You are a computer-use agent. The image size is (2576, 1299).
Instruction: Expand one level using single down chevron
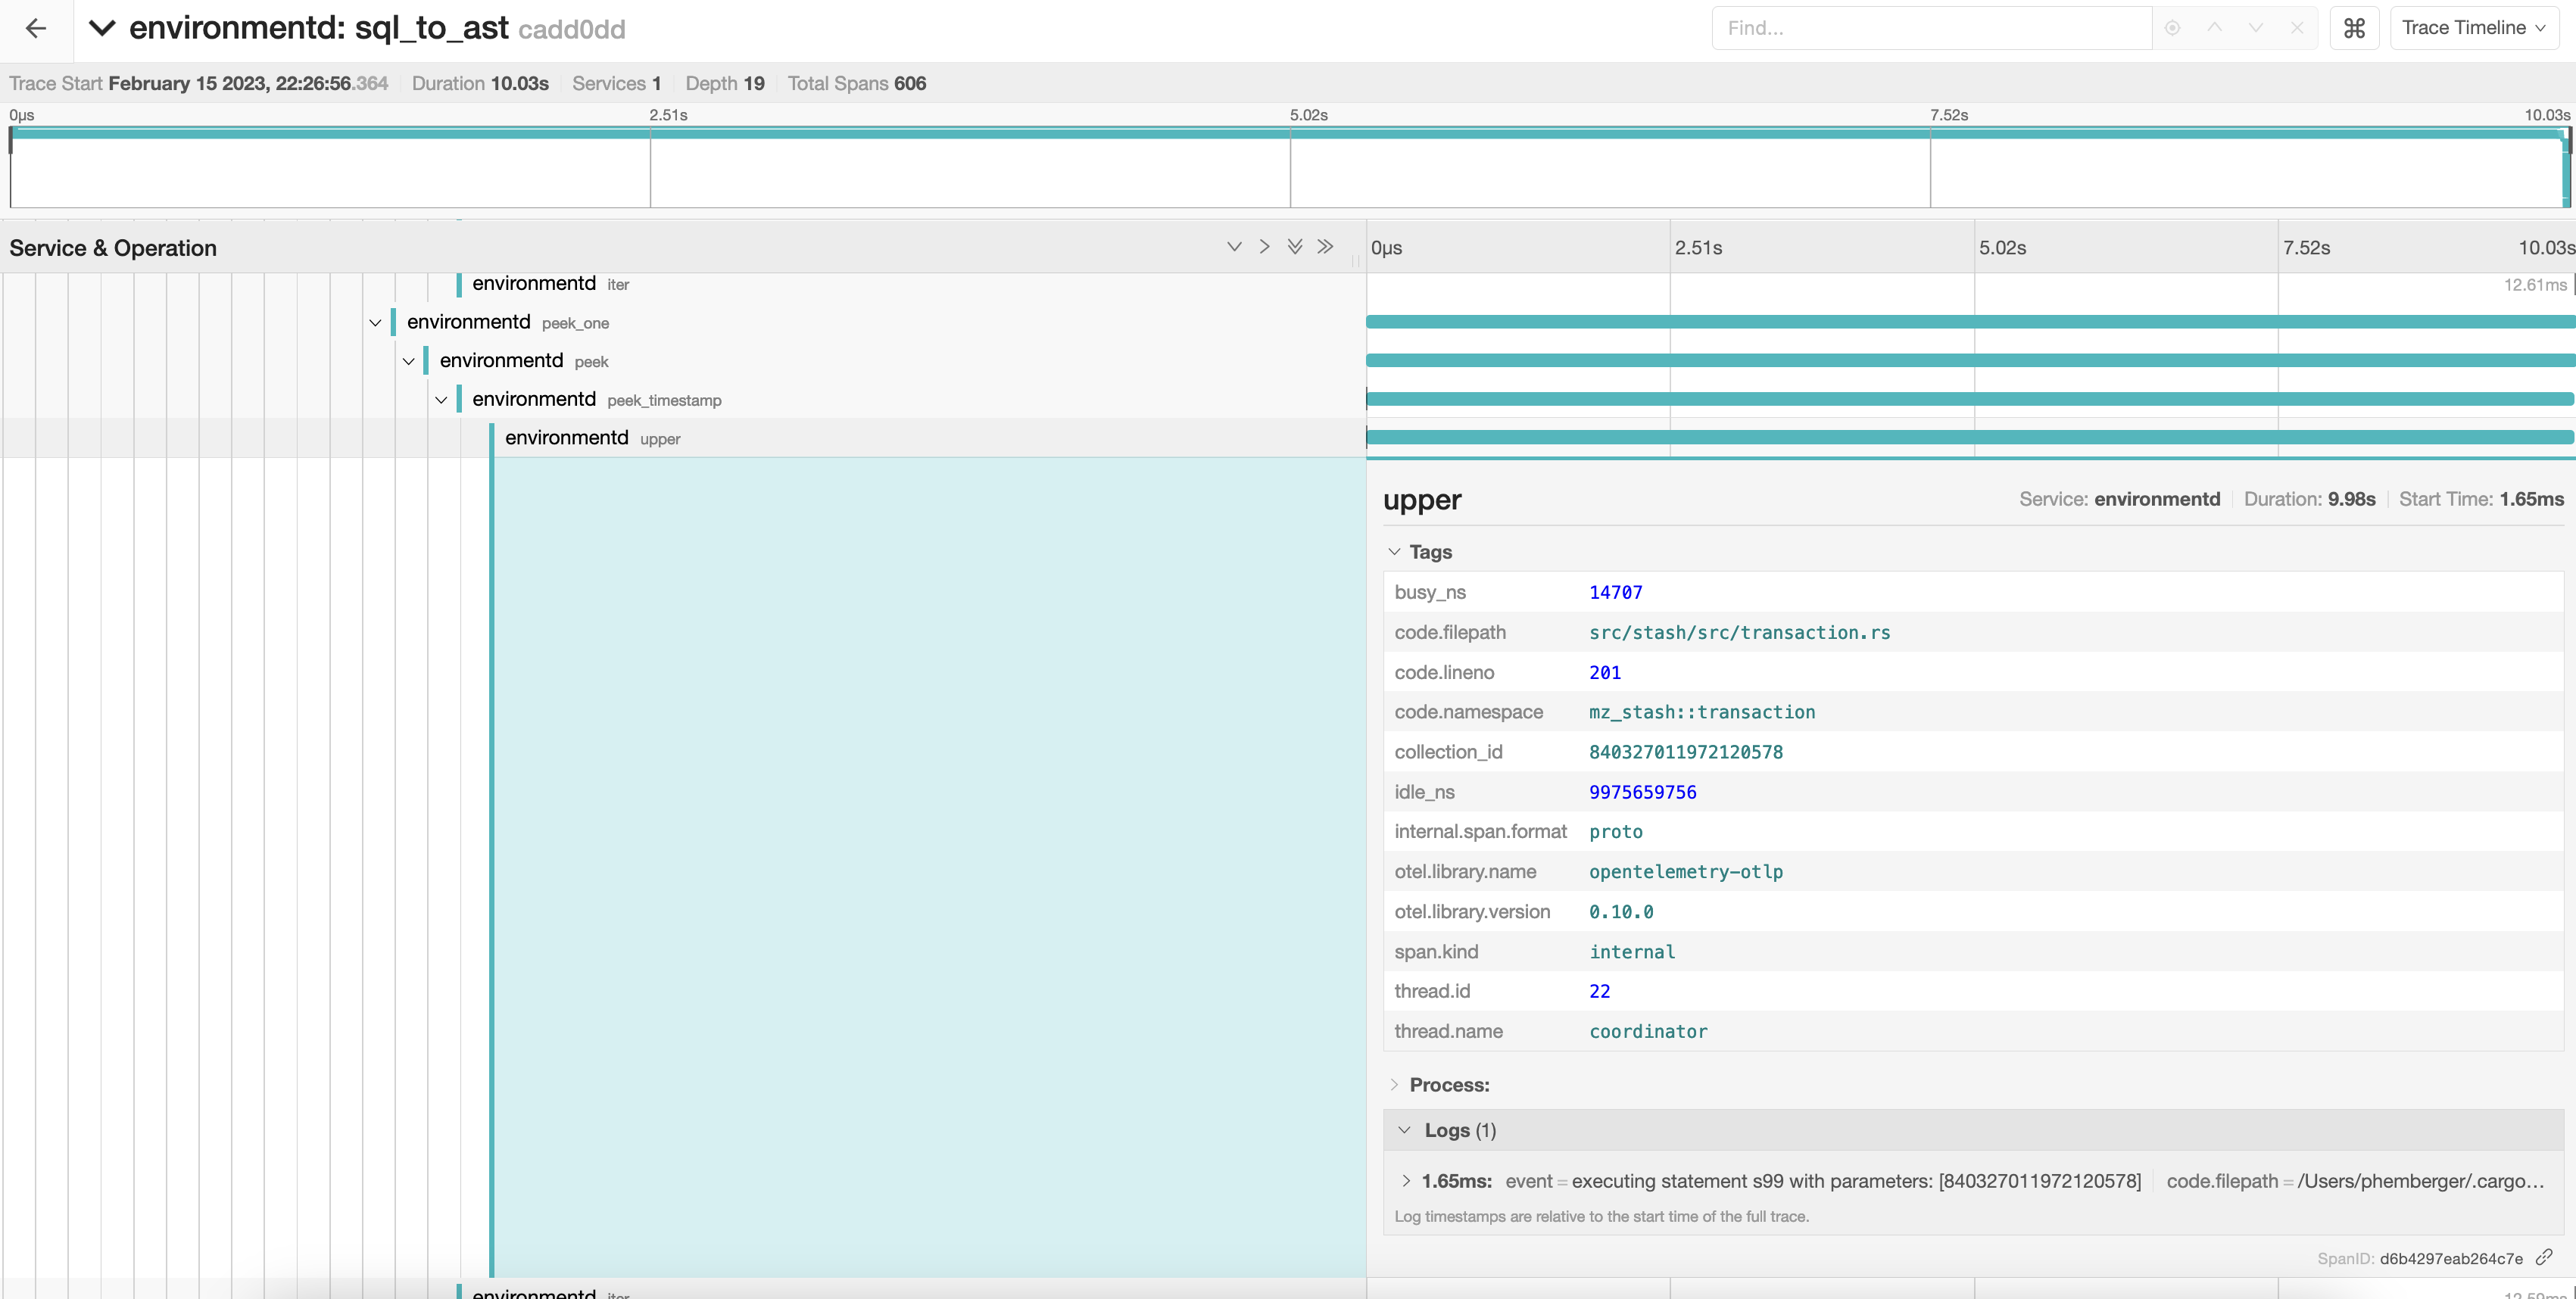[1234, 247]
